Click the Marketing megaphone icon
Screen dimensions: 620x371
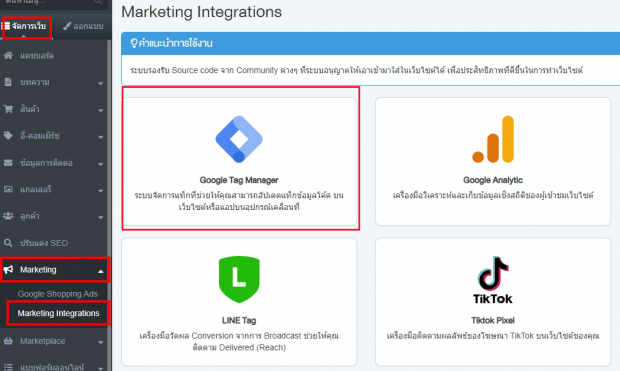pyautogui.click(x=8, y=270)
